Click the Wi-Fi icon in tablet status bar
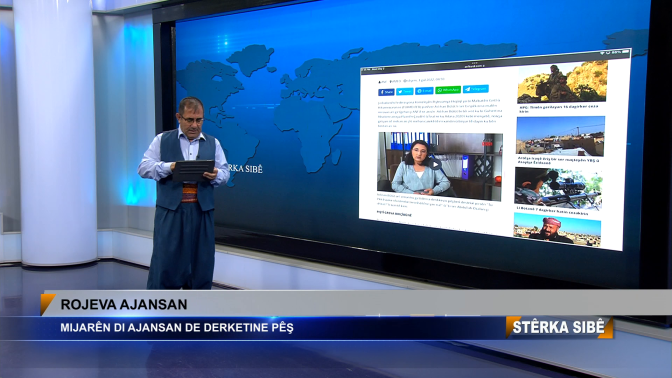 tap(602, 53)
